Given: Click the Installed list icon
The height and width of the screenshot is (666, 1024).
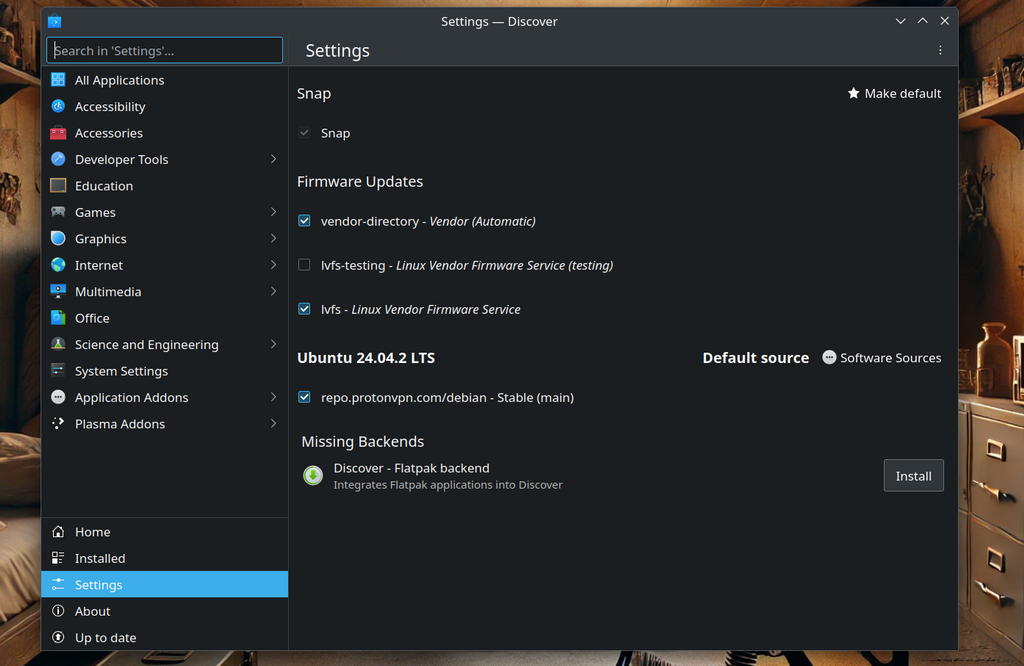Looking at the screenshot, I should pos(58,558).
